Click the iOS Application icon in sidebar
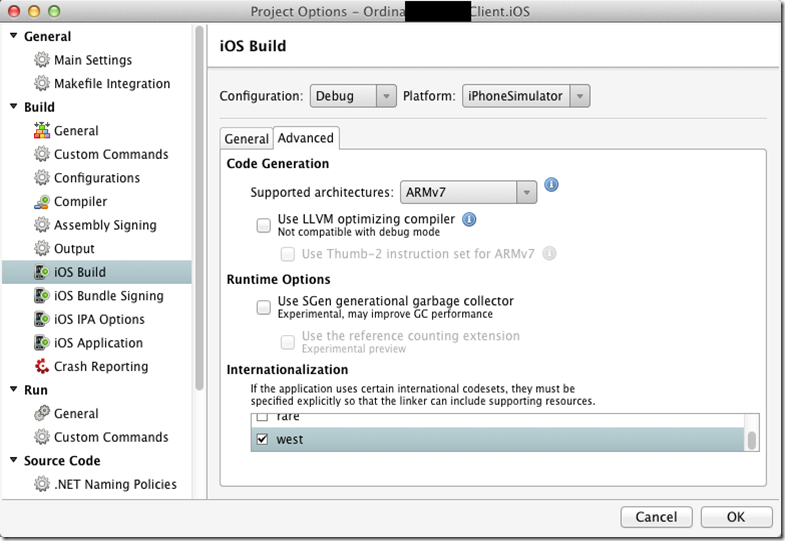 (42, 343)
